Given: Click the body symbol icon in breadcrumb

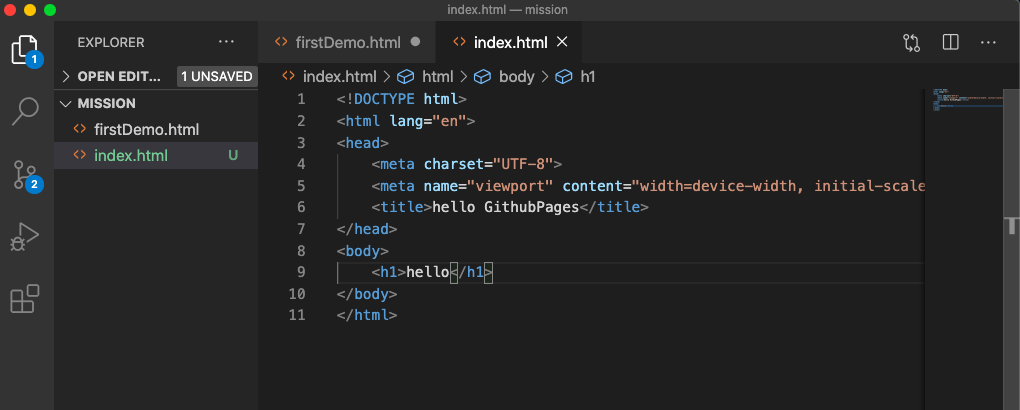Looking at the screenshot, I should click(482, 77).
